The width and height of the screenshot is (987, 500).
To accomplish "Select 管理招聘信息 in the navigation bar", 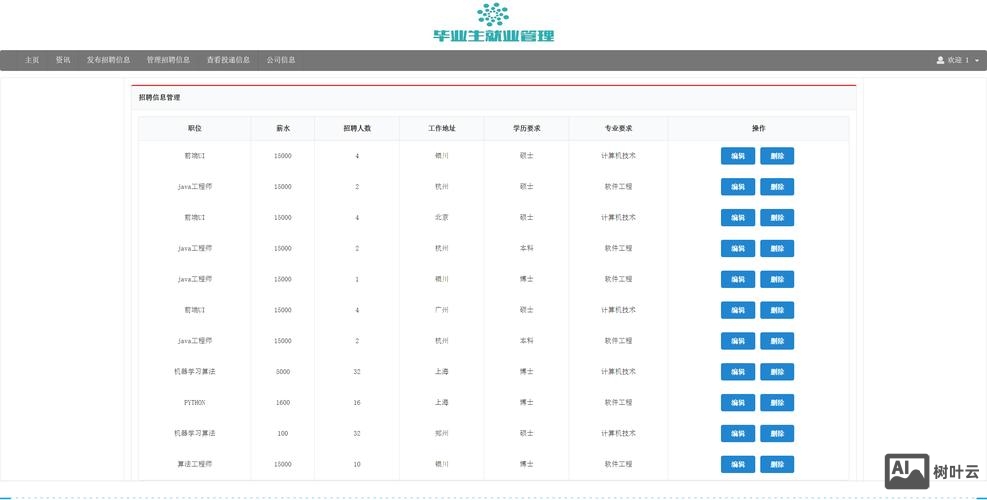I will 168,60.
